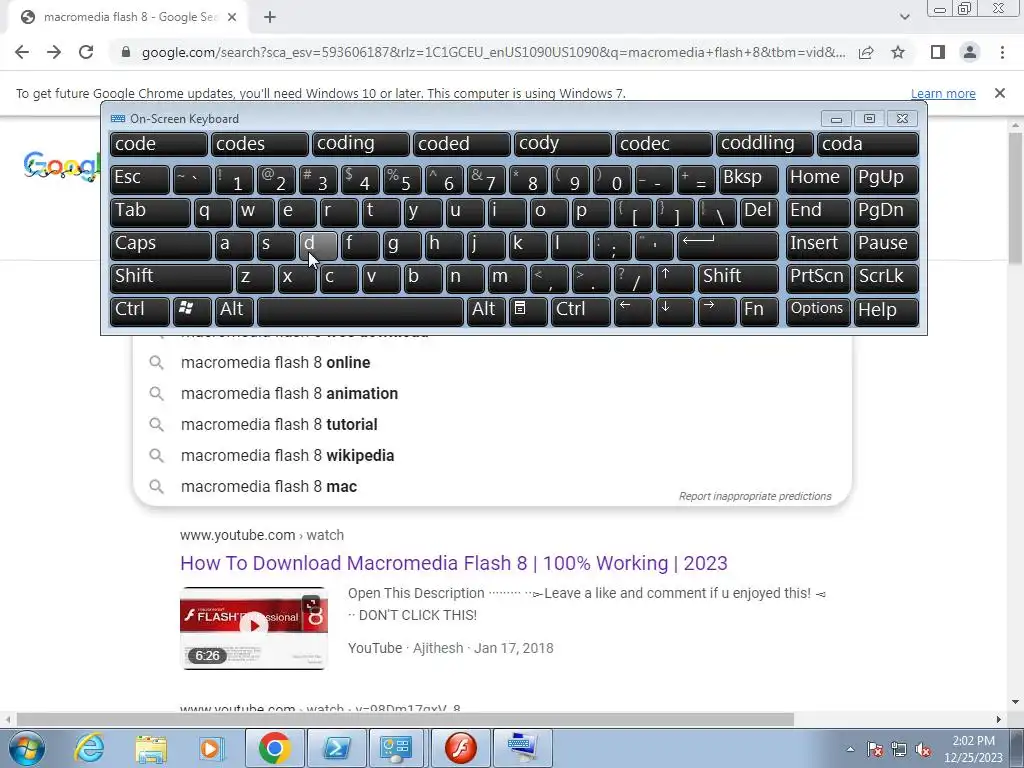1024x768 pixels.
Task: Show hidden system tray icons arrow
Action: 850,749
